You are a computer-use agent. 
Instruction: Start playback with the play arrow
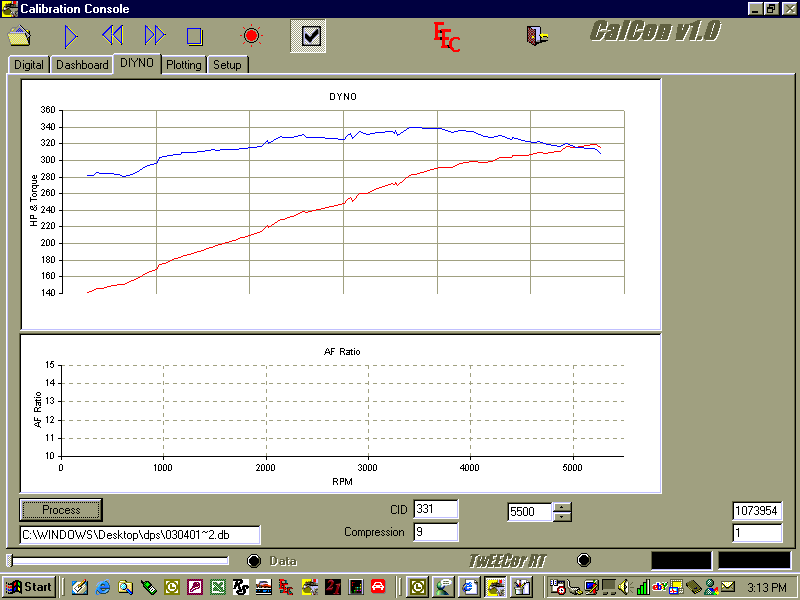[70, 36]
